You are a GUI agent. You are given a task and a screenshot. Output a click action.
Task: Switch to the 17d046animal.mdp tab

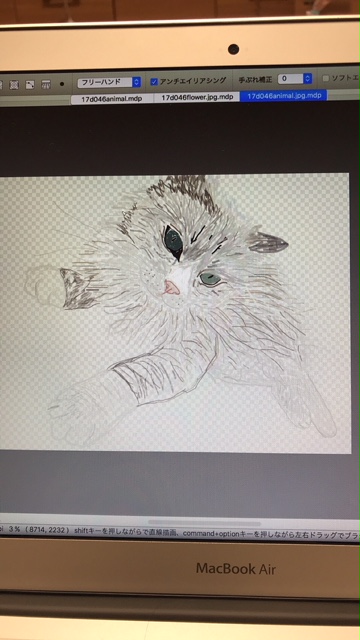pyautogui.click(x=112, y=99)
